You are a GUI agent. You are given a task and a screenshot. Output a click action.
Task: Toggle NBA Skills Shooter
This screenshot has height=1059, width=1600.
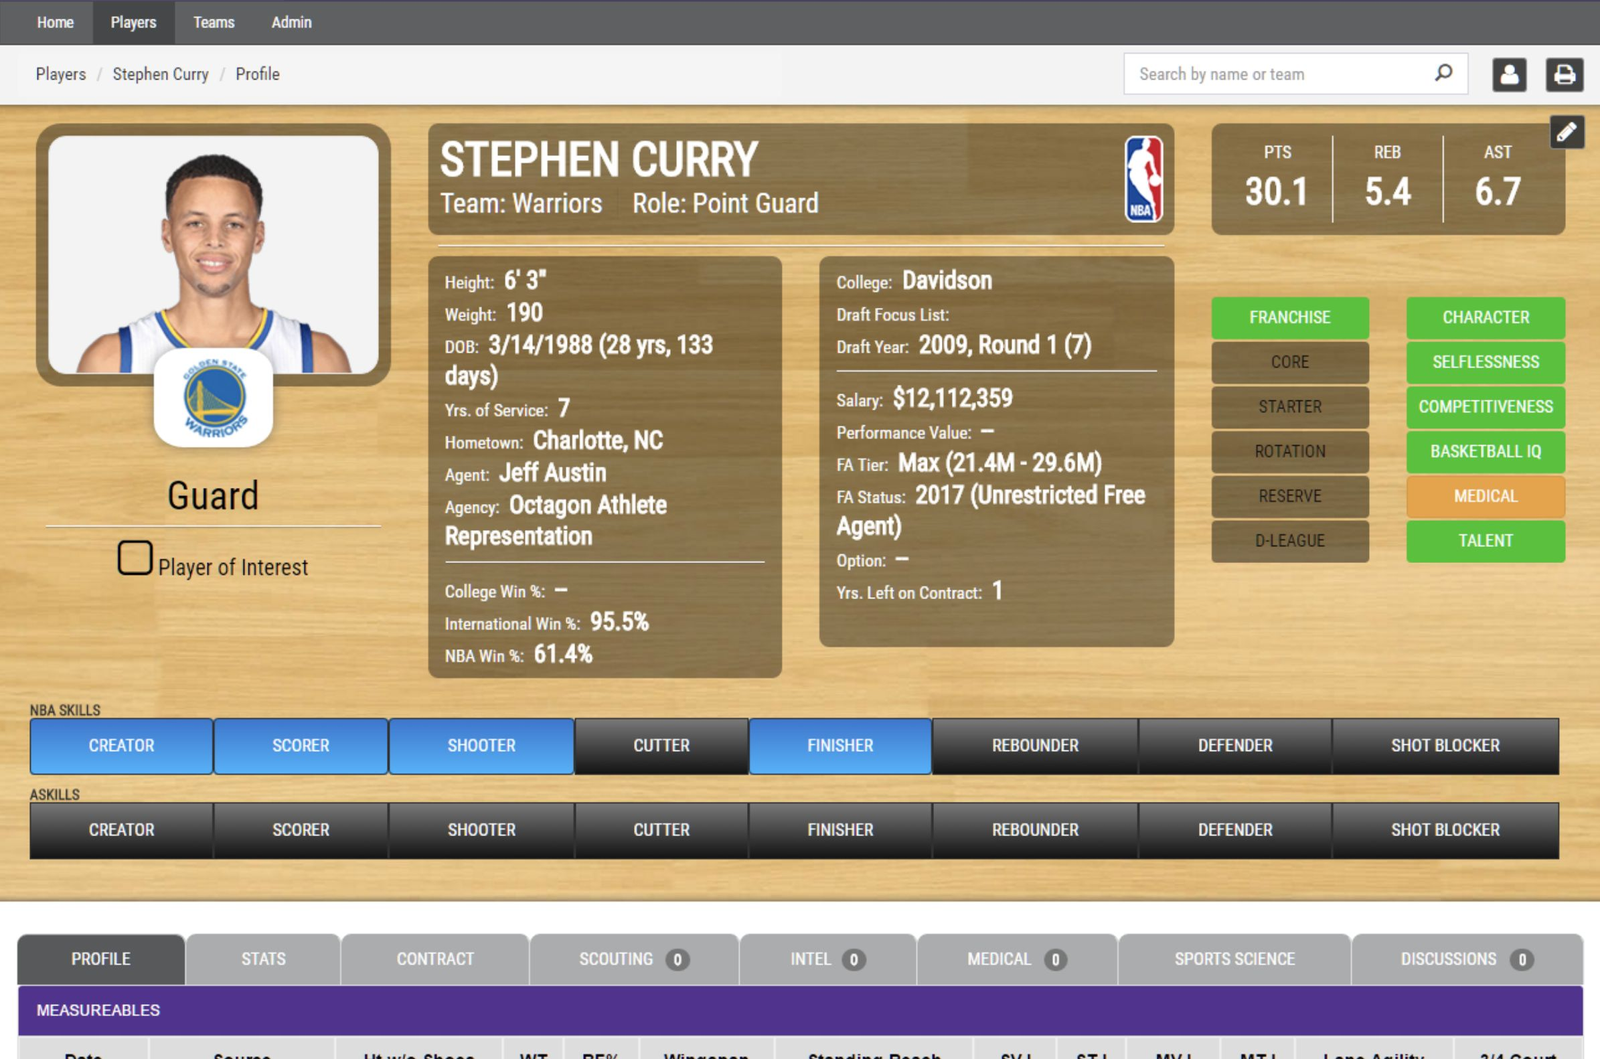(x=481, y=746)
